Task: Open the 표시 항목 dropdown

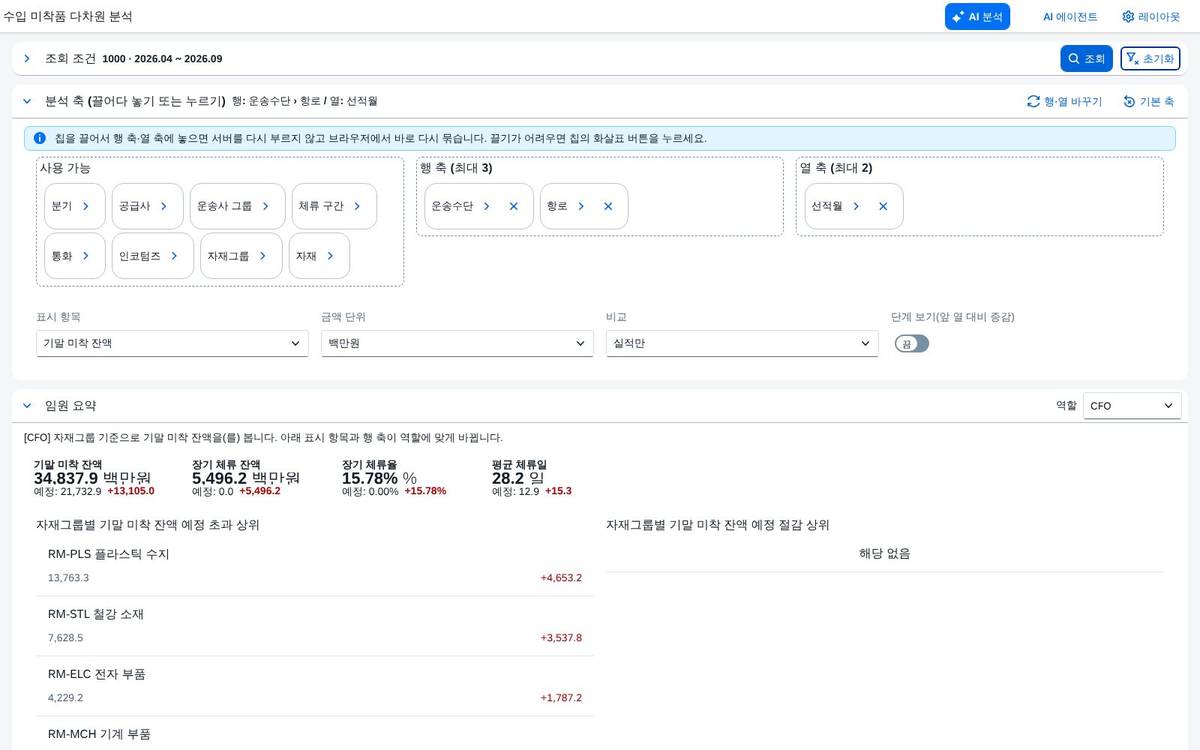Action: click(172, 343)
